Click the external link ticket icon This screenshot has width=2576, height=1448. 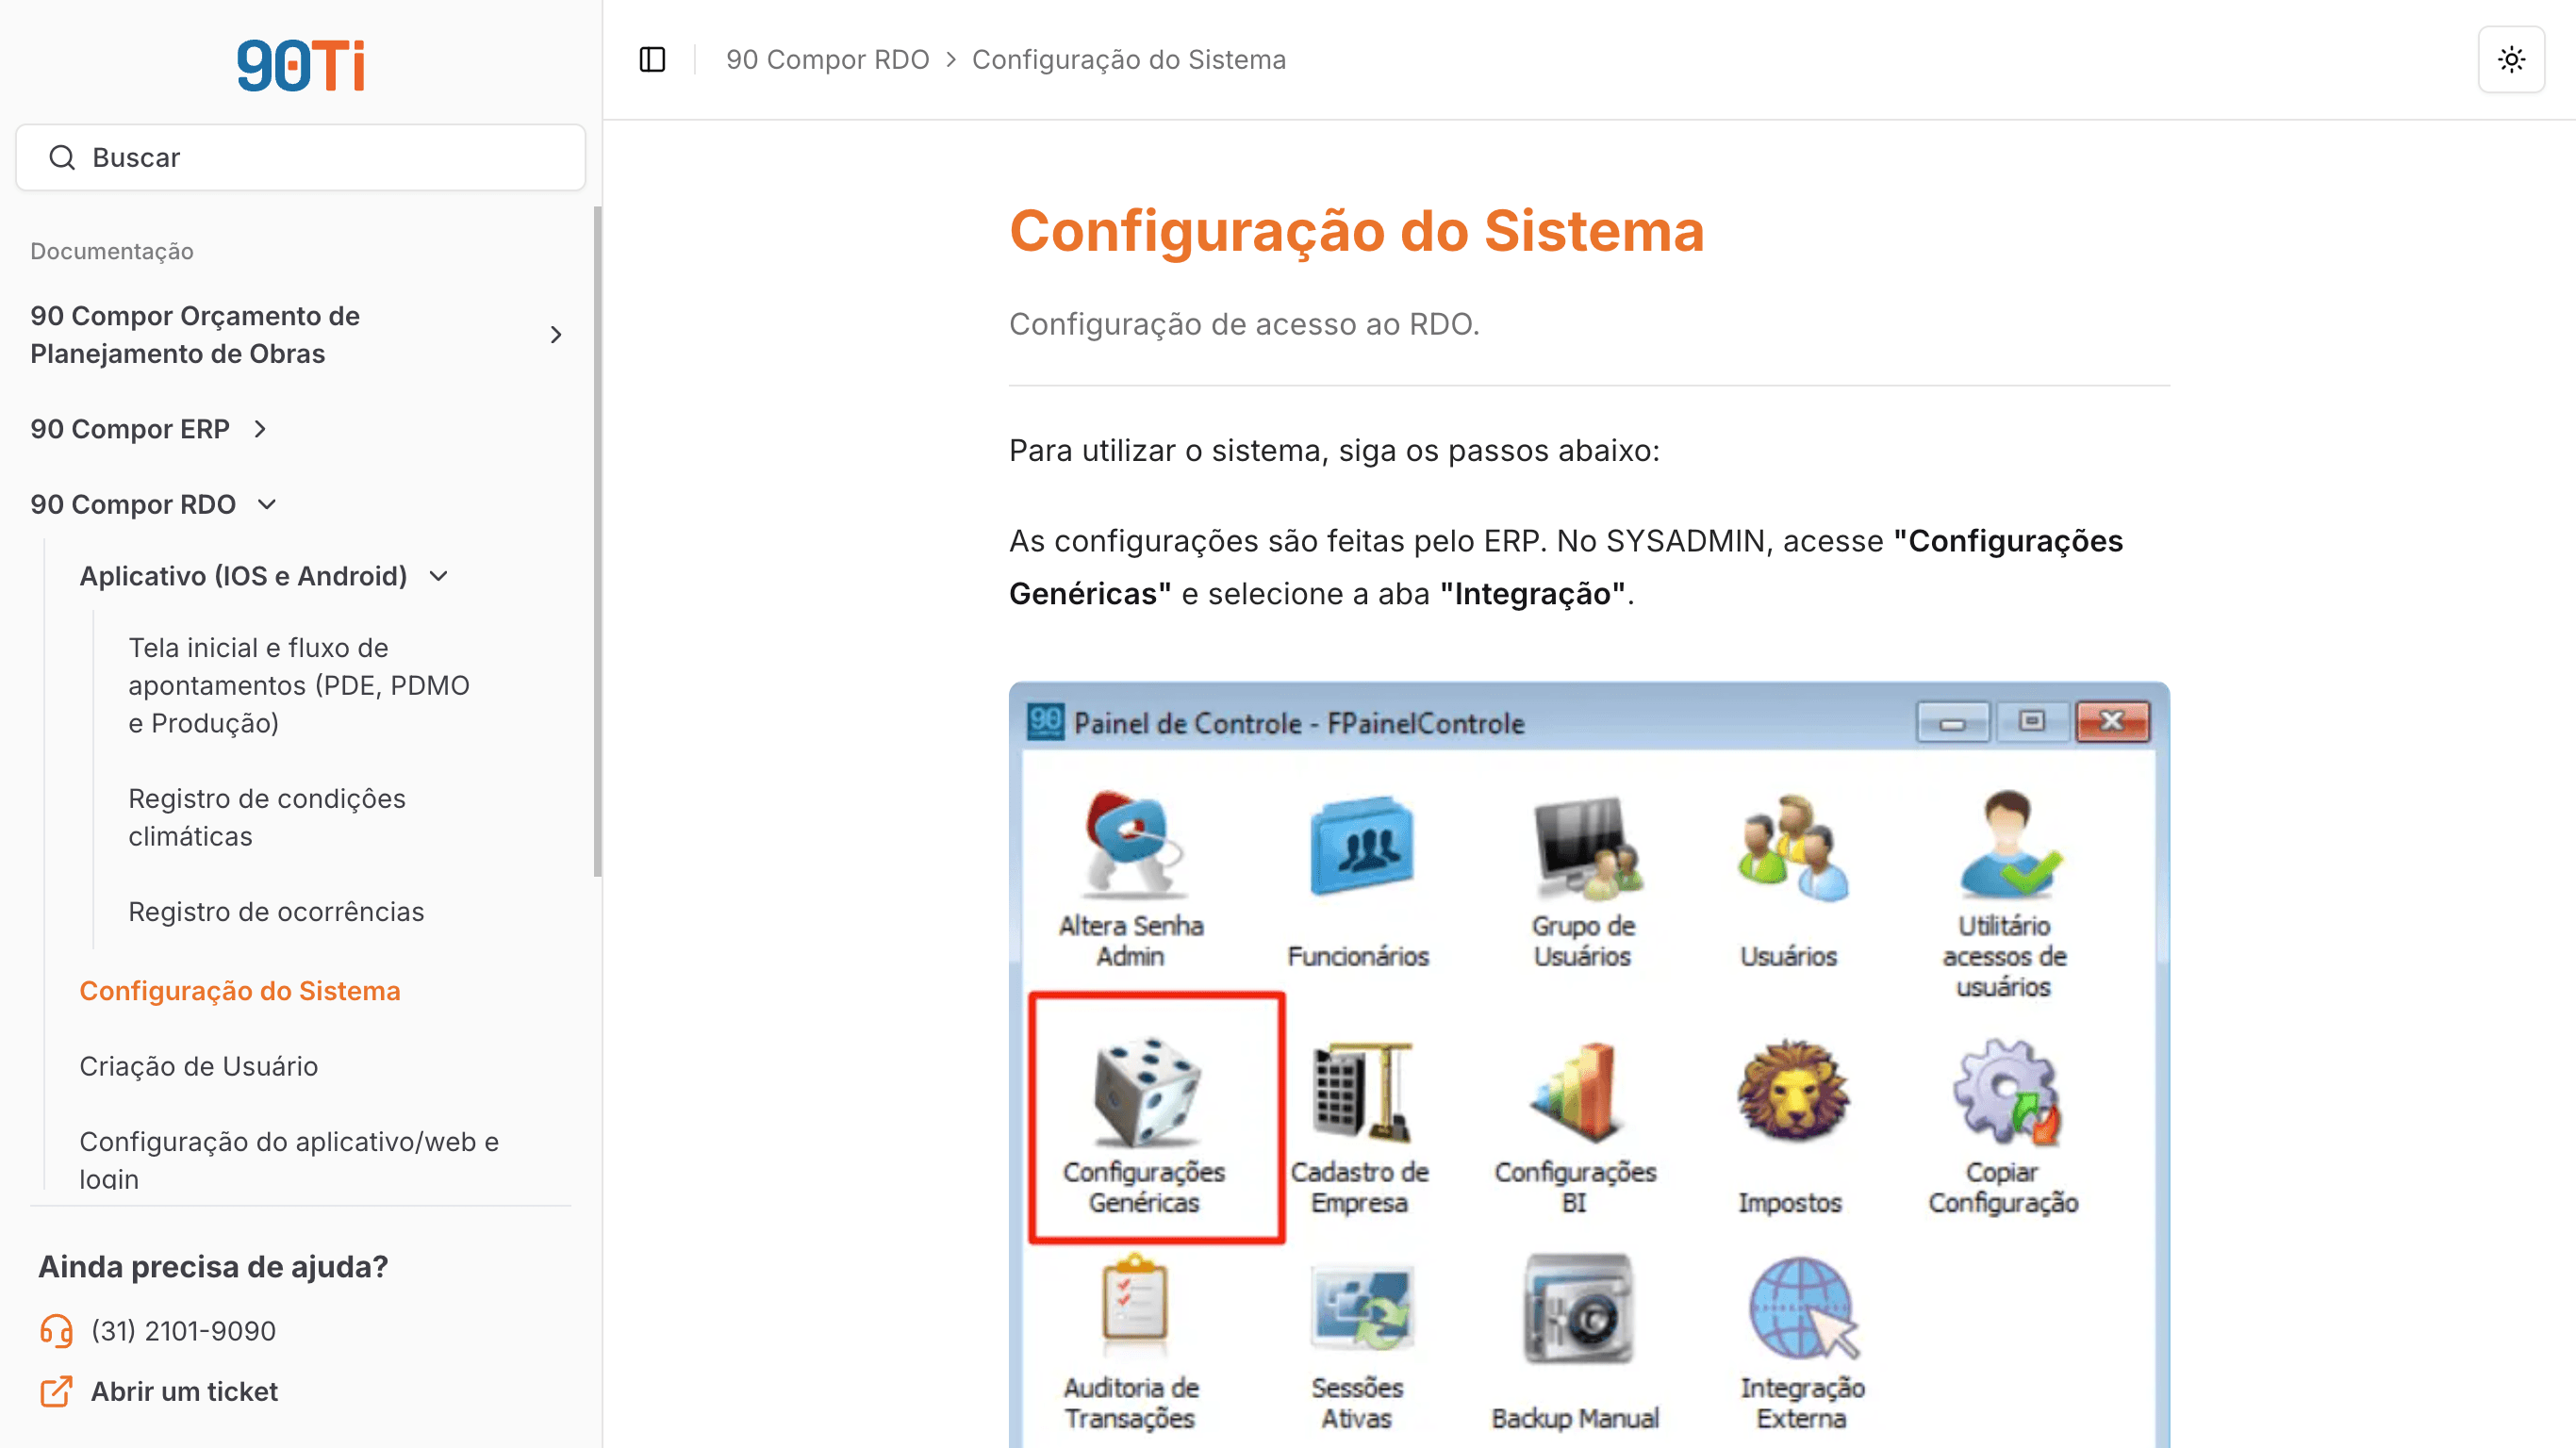[x=56, y=1391]
